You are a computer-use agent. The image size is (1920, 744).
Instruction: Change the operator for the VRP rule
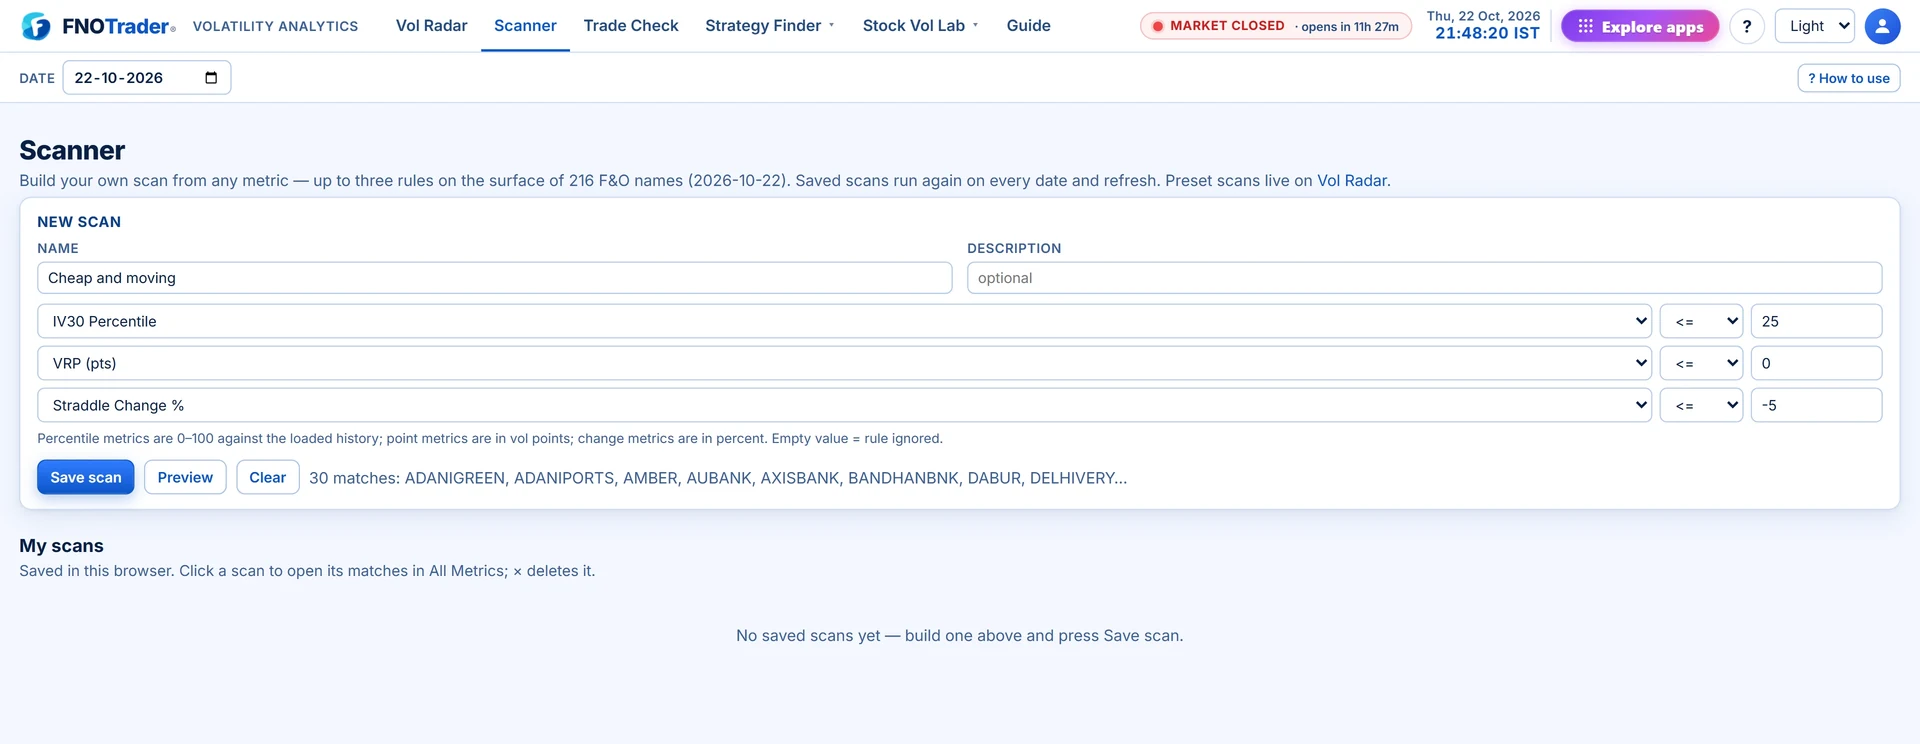1701,363
